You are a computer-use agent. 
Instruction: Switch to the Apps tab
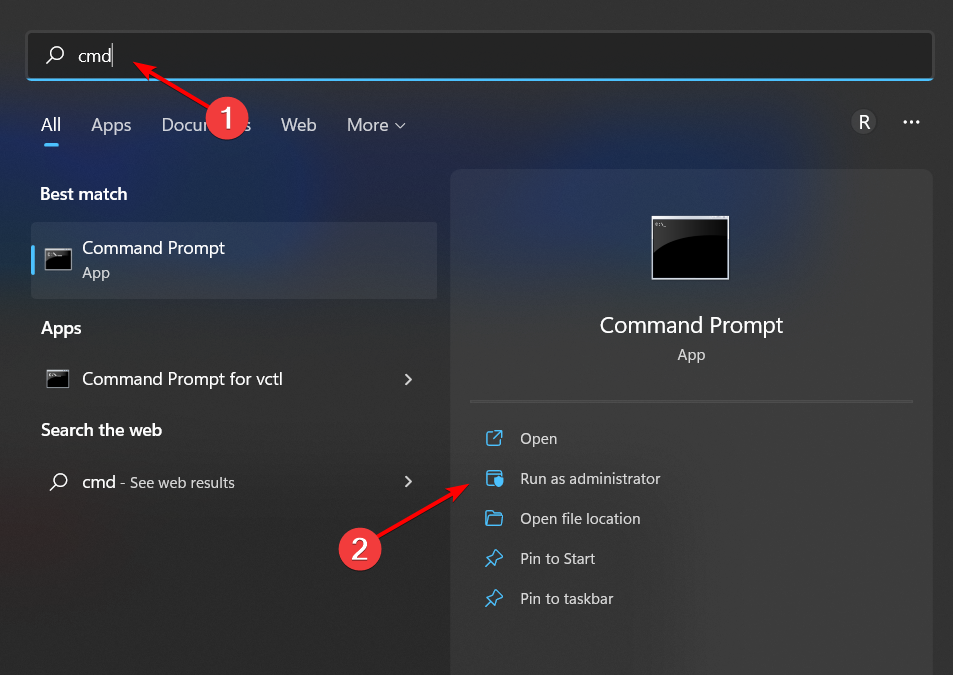(x=110, y=124)
